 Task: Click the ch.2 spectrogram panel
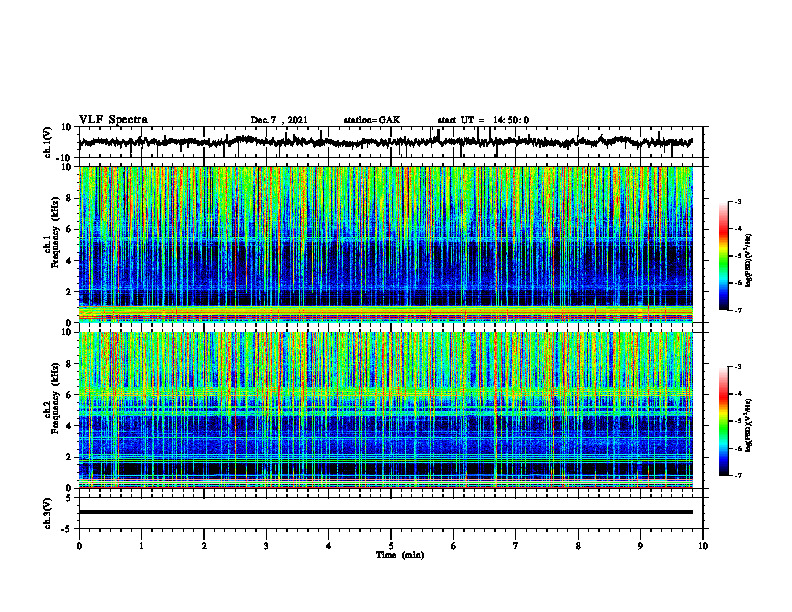pyautogui.click(x=386, y=410)
